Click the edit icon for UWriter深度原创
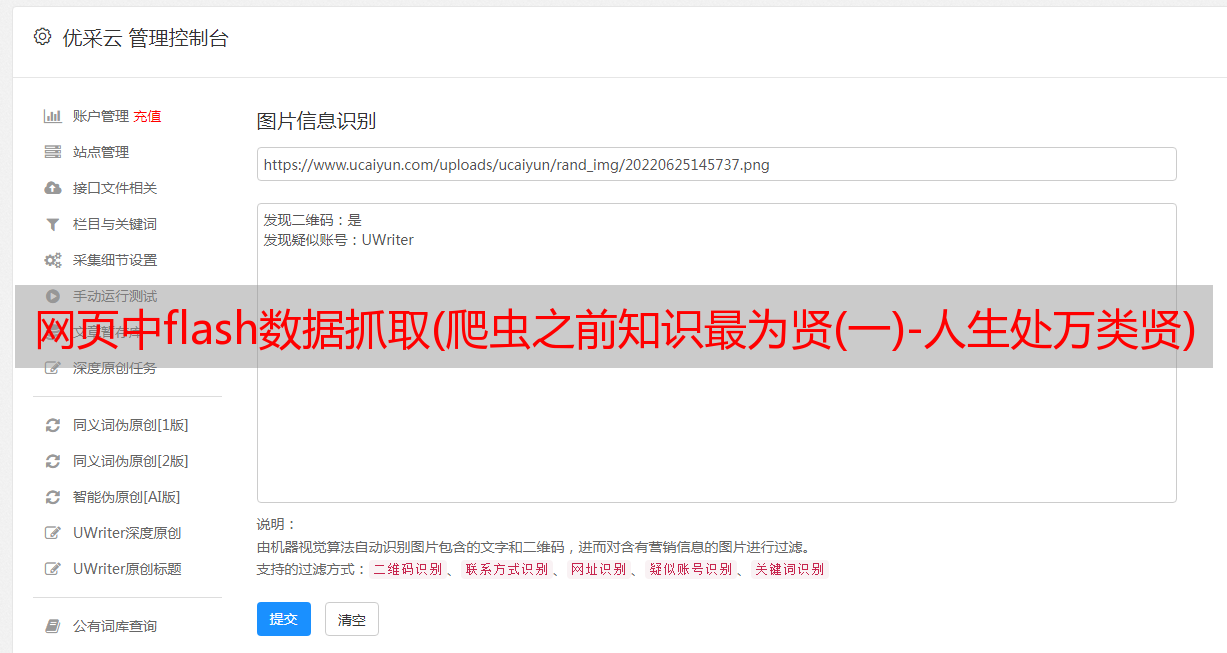Image resolution: width=1227 pixels, height=653 pixels. (x=53, y=533)
